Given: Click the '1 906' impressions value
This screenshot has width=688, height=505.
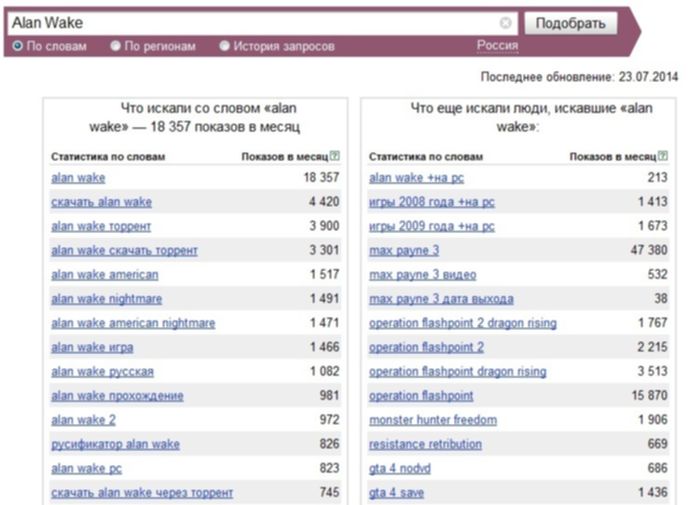Looking at the screenshot, I should [x=653, y=419].
